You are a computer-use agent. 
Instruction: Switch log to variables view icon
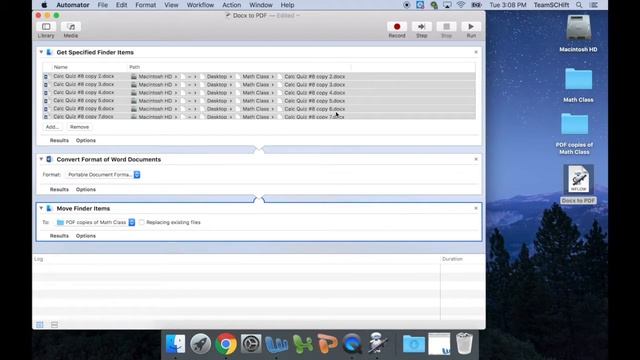click(54, 325)
